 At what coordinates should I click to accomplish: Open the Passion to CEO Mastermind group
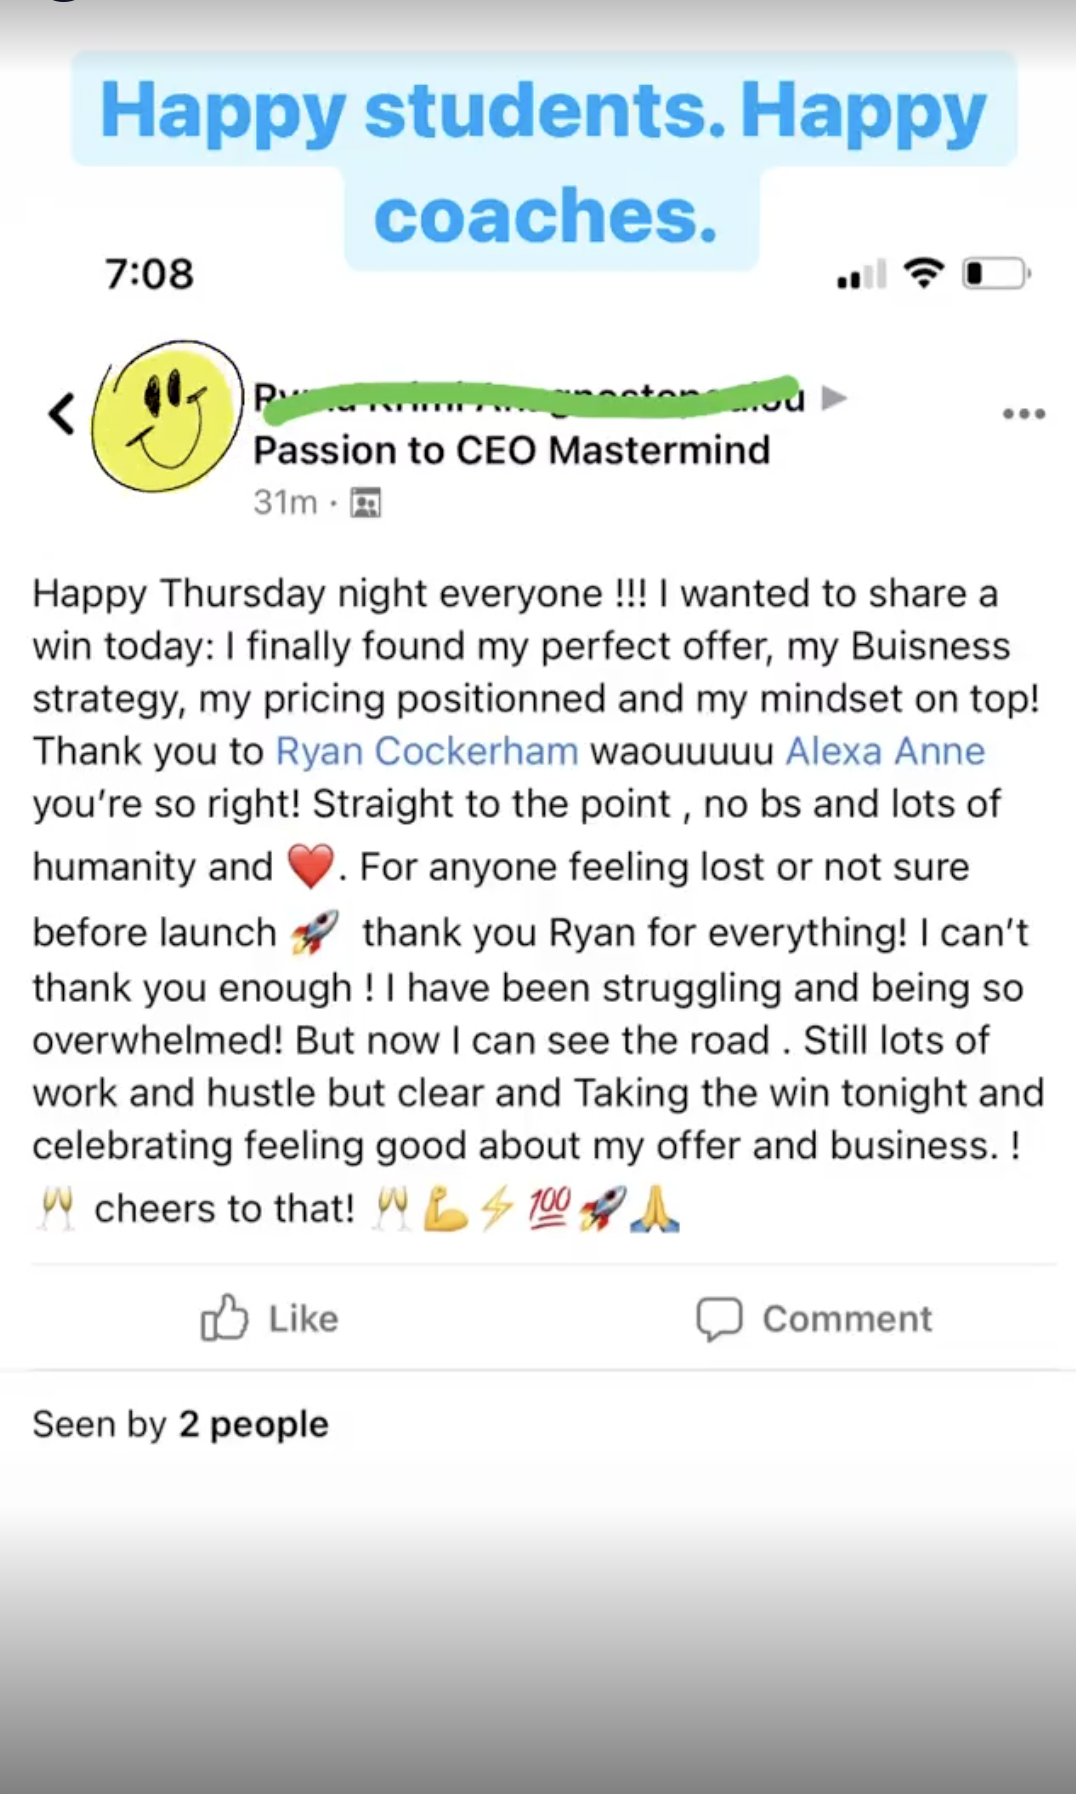click(511, 450)
